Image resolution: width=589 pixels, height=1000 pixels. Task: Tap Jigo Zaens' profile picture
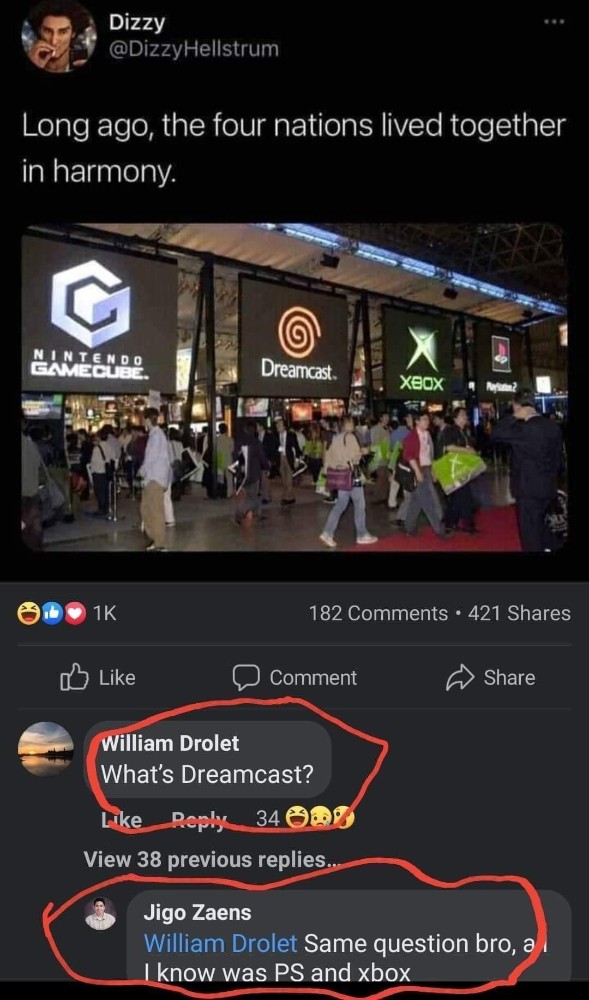click(x=101, y=913)
